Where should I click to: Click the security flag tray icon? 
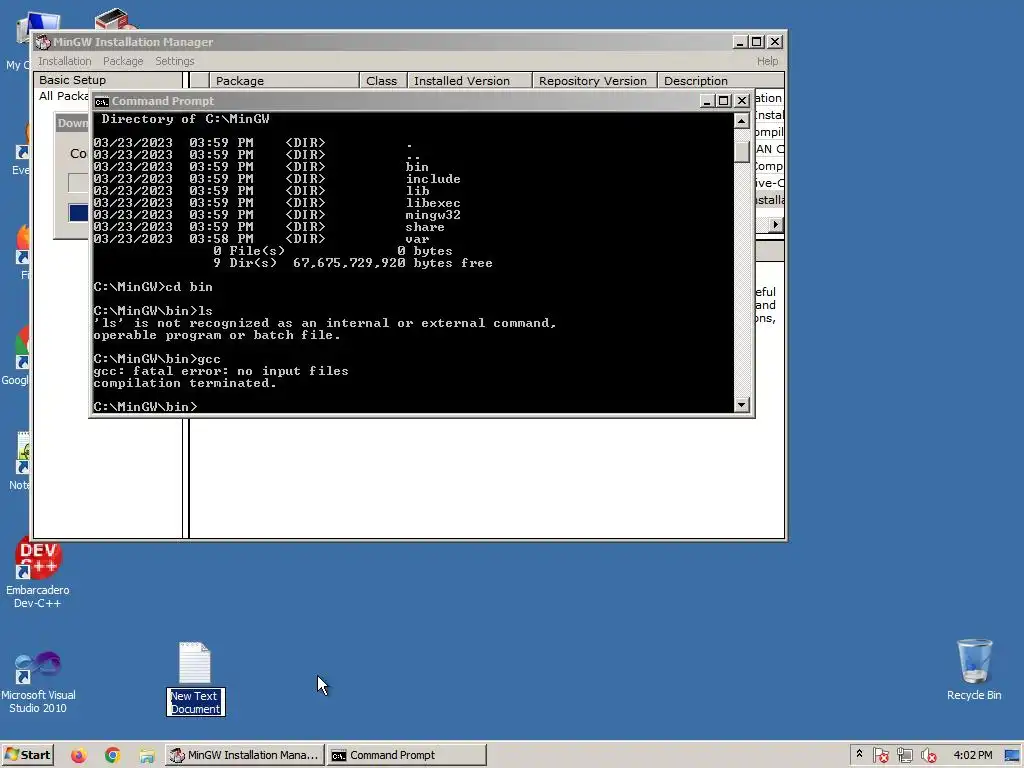click(880, 756)
